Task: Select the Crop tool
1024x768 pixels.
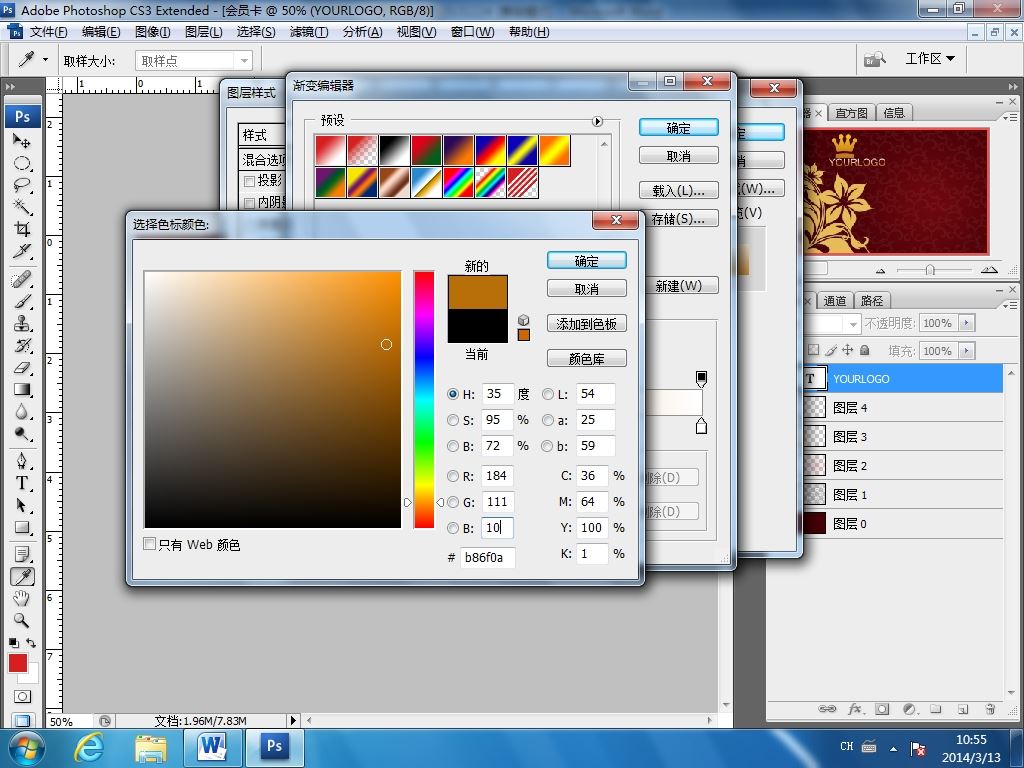Action: click(x=22, y=229)
